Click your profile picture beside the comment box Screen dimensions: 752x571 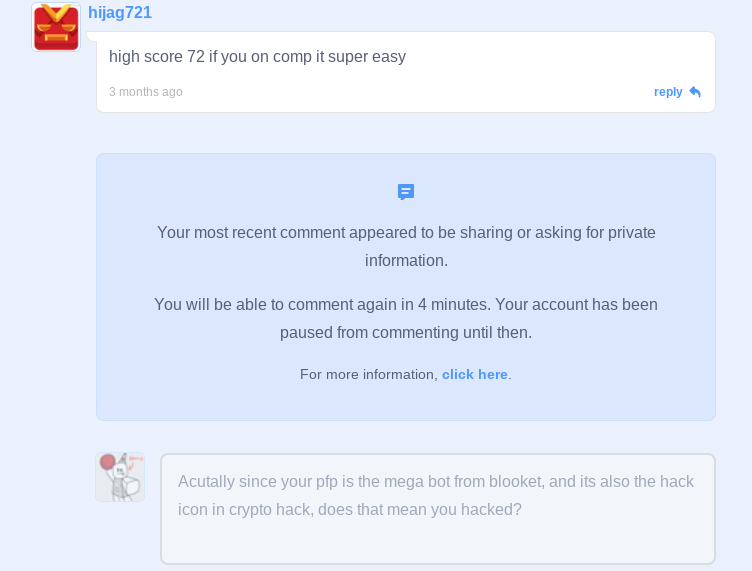(x=120, y=477)
